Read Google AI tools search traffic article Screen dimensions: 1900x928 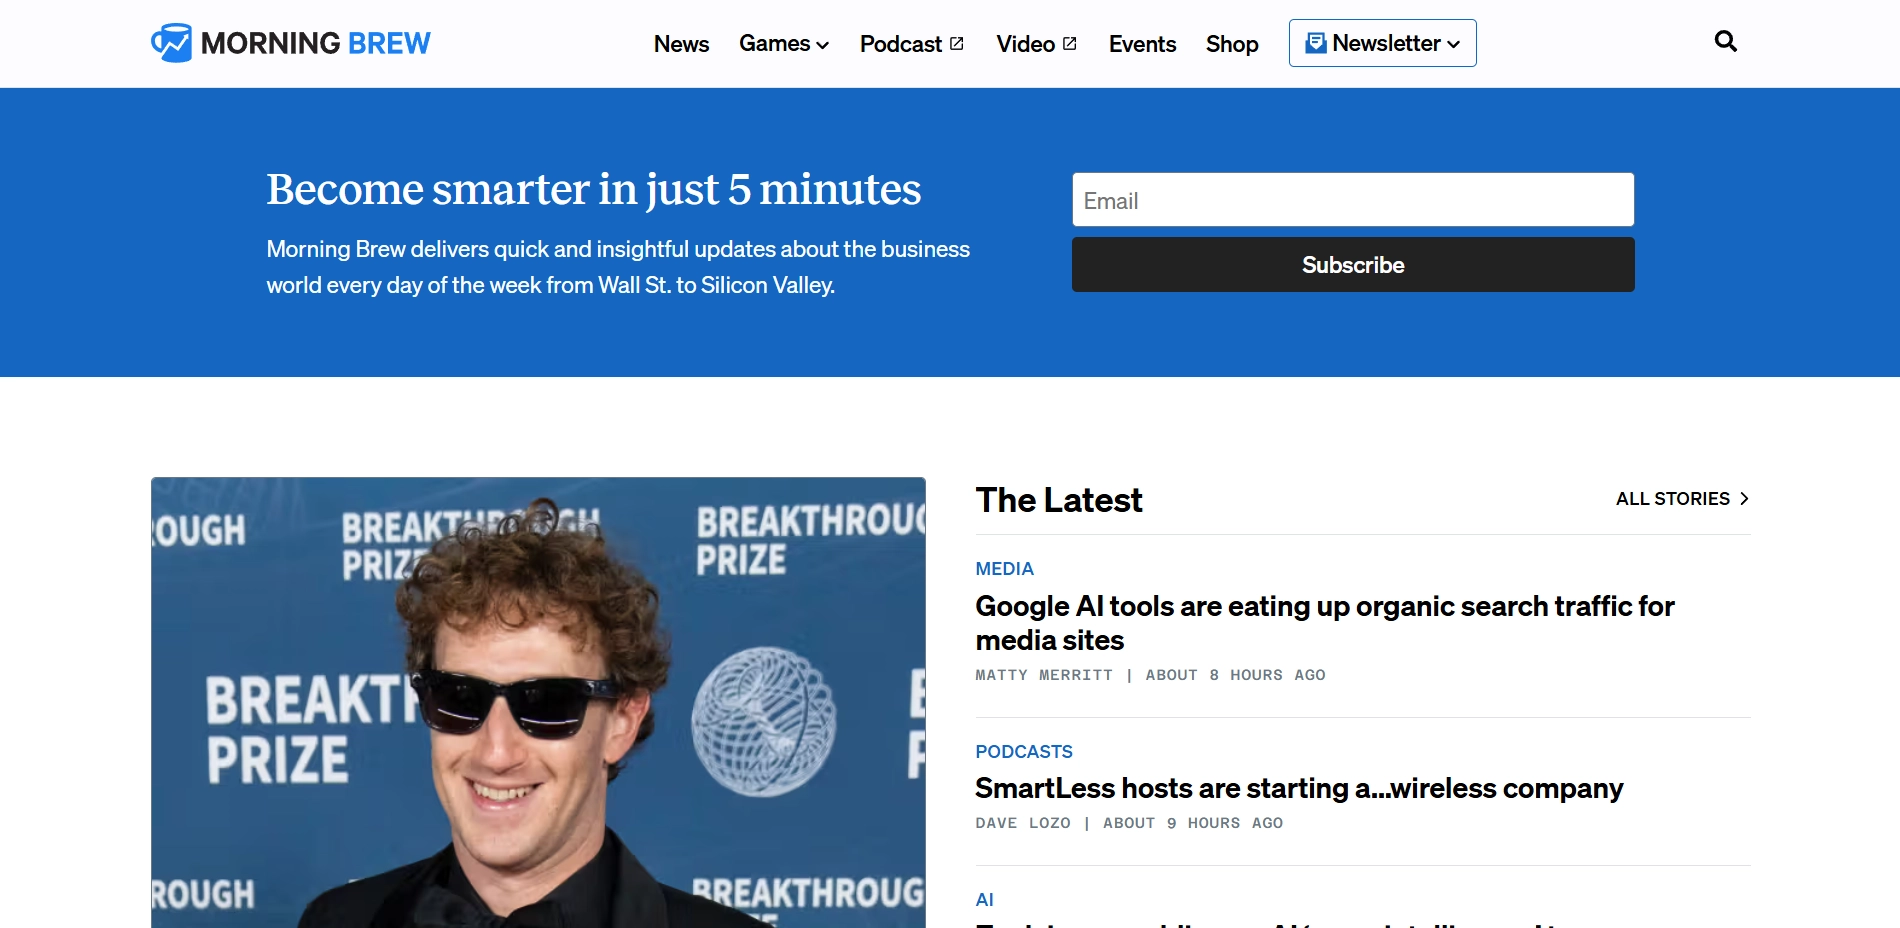coord(1325,623)
